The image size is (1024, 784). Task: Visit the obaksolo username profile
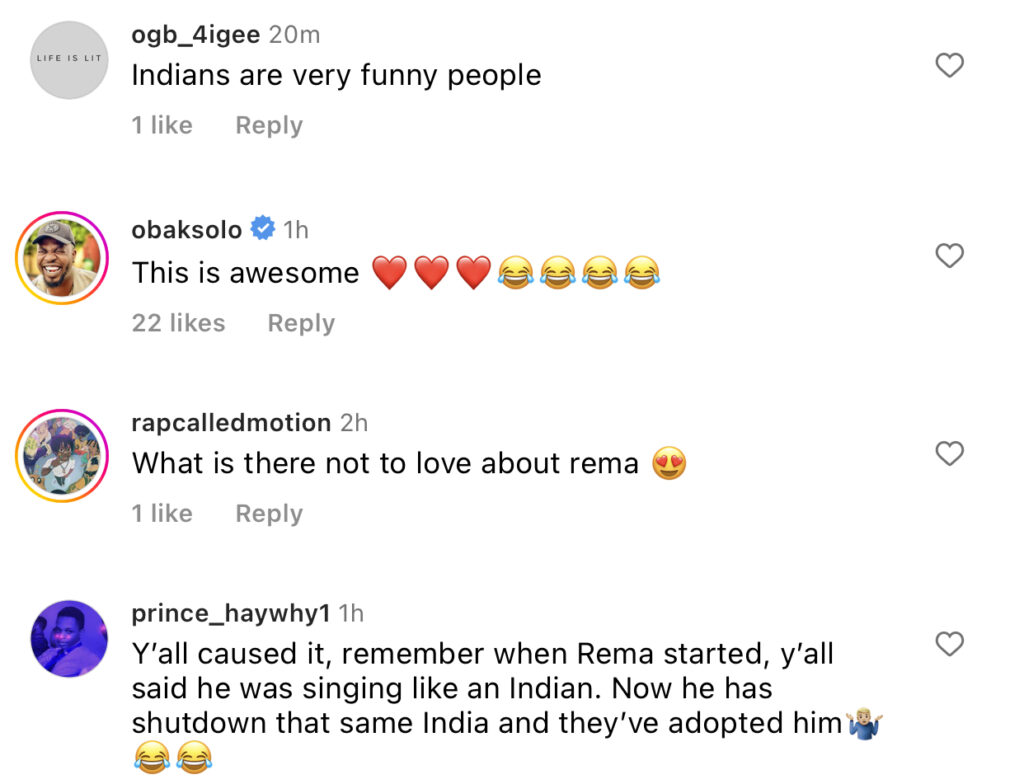point(187,230)
